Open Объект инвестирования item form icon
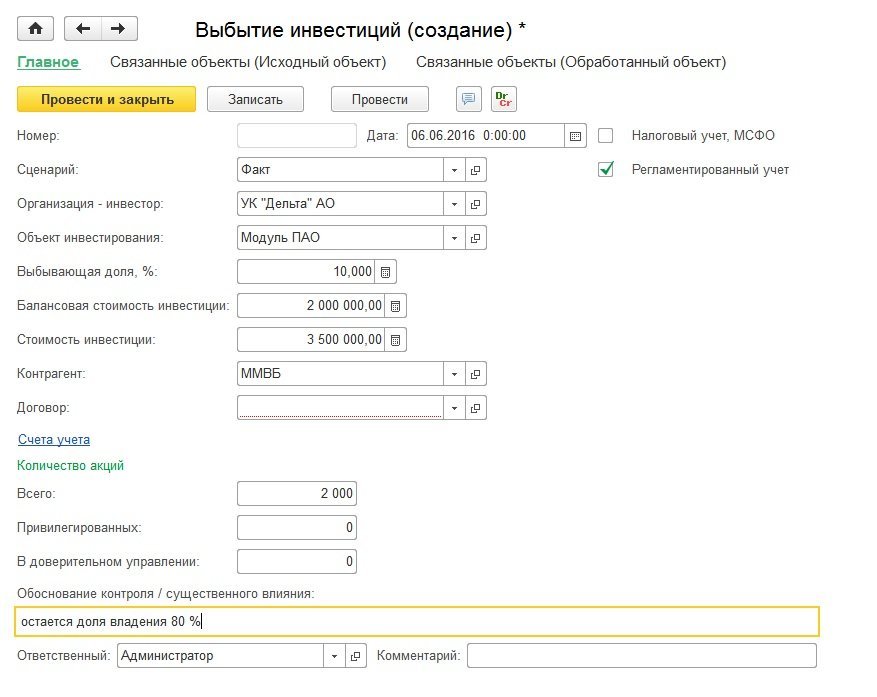 point(475,238)
